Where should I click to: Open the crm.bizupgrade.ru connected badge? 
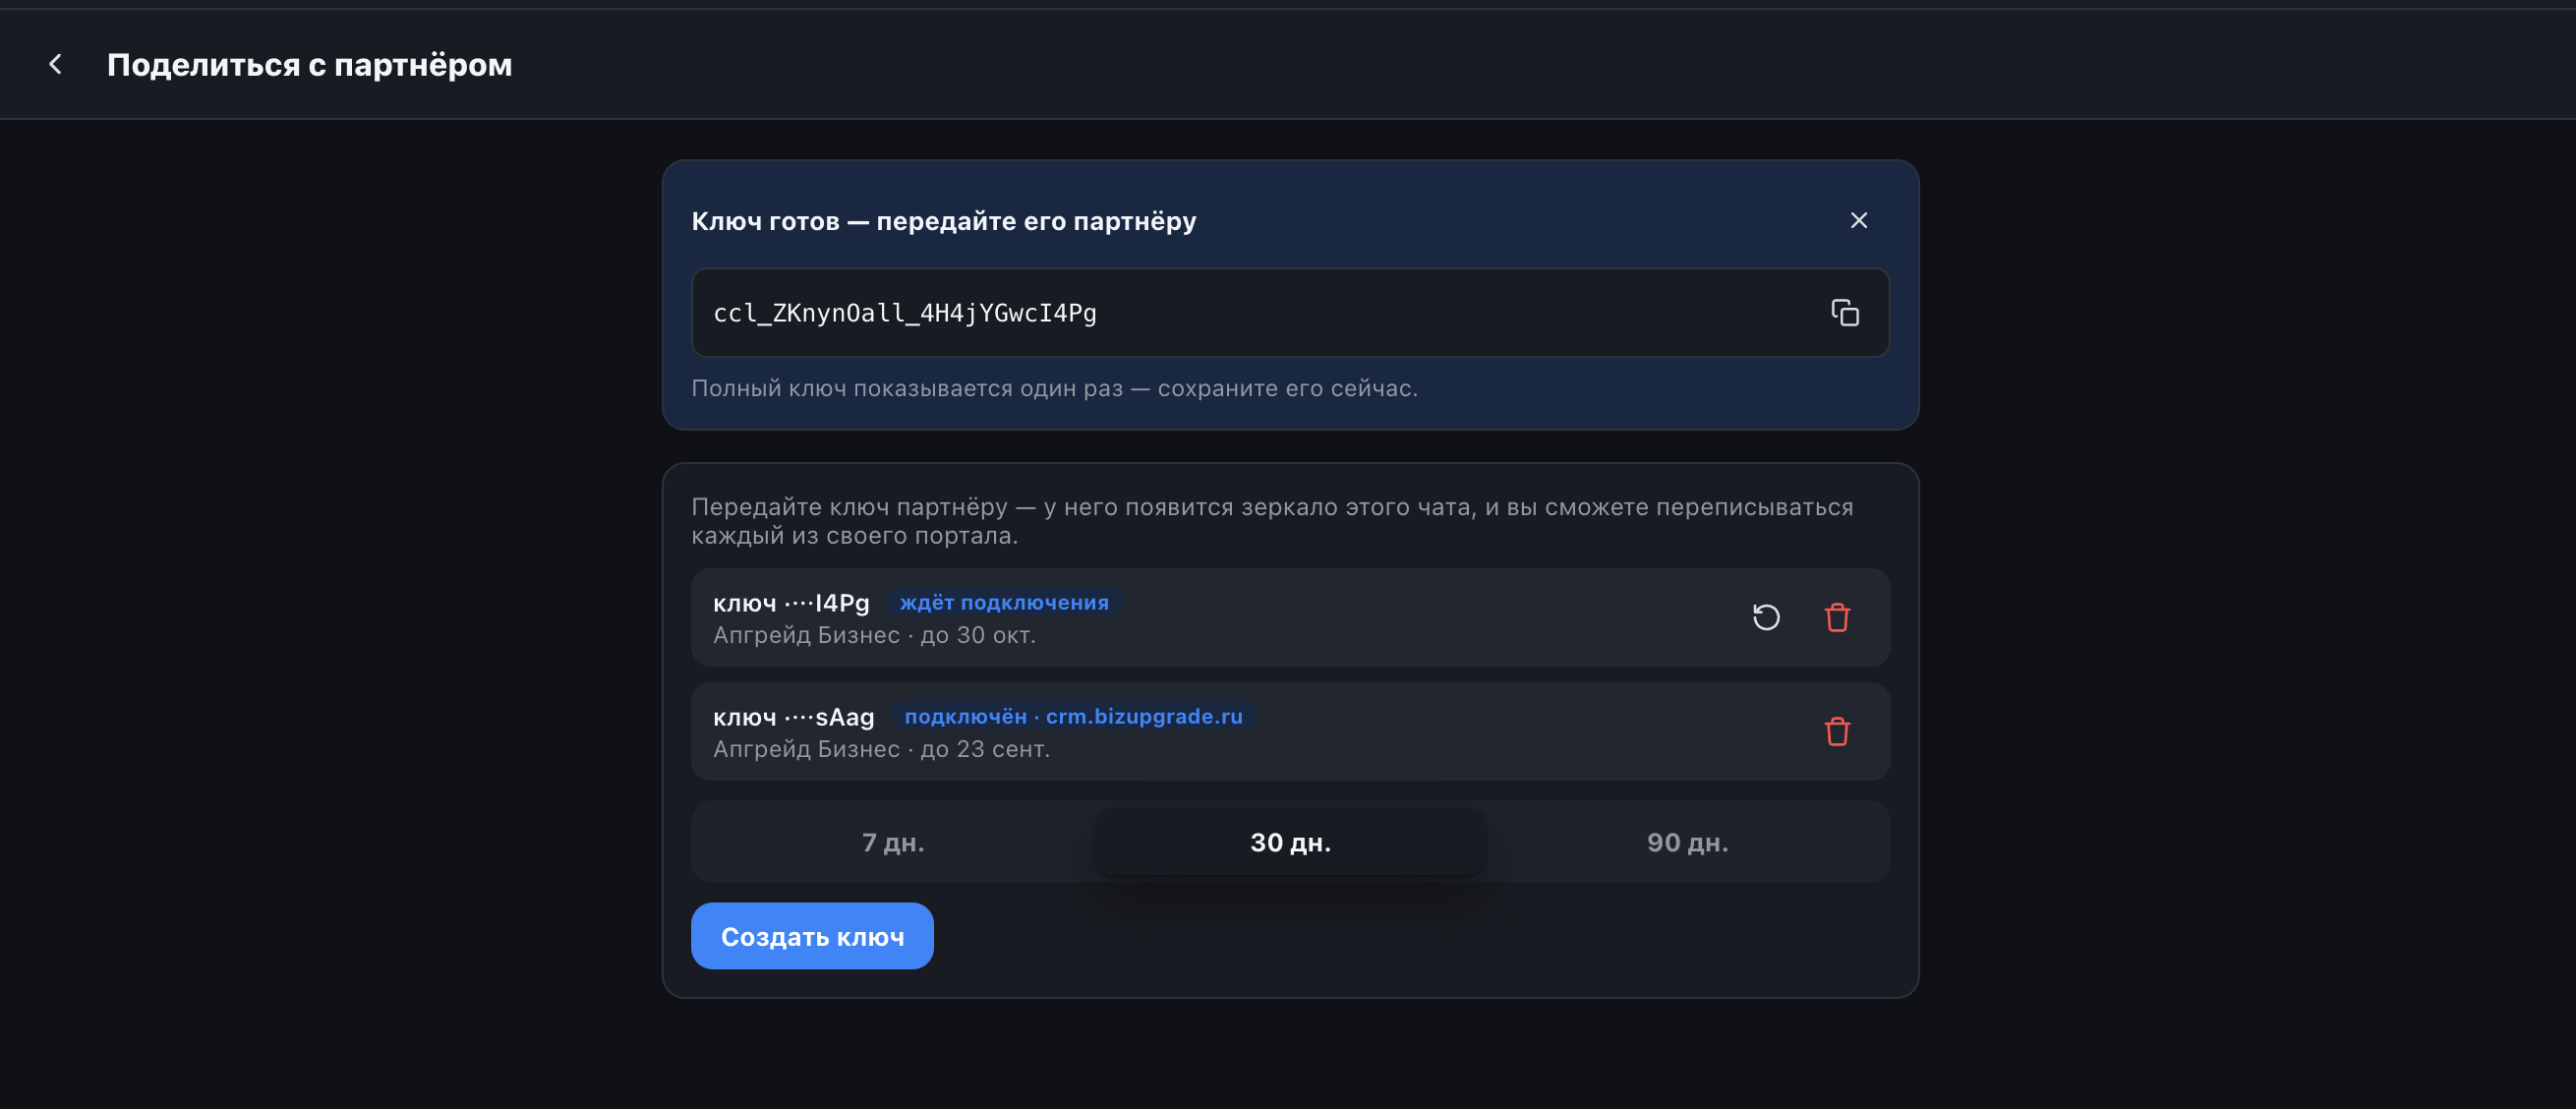[1073, 716]
